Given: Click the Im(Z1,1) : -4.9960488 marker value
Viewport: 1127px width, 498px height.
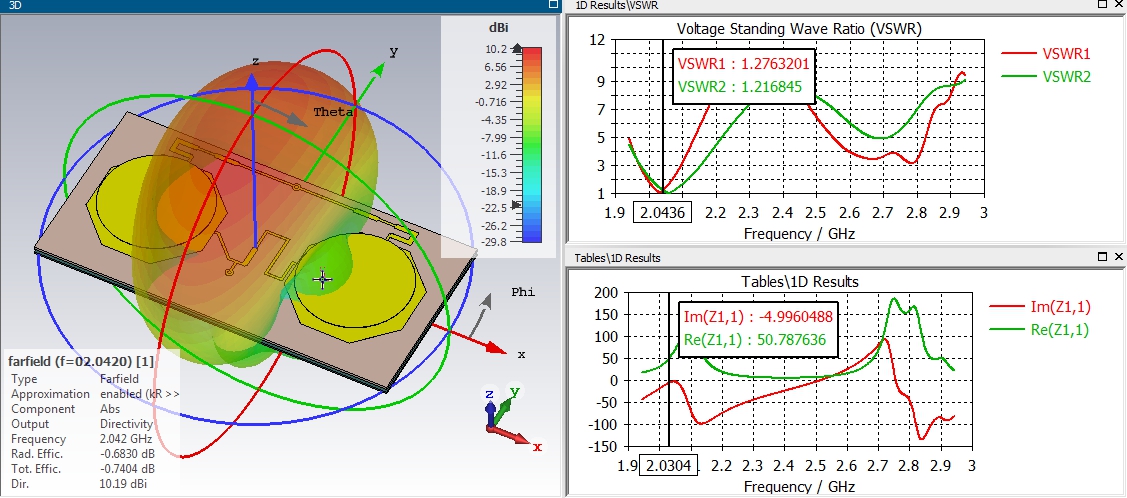Looking at the screenshot, I should click(x=758, y=317).
